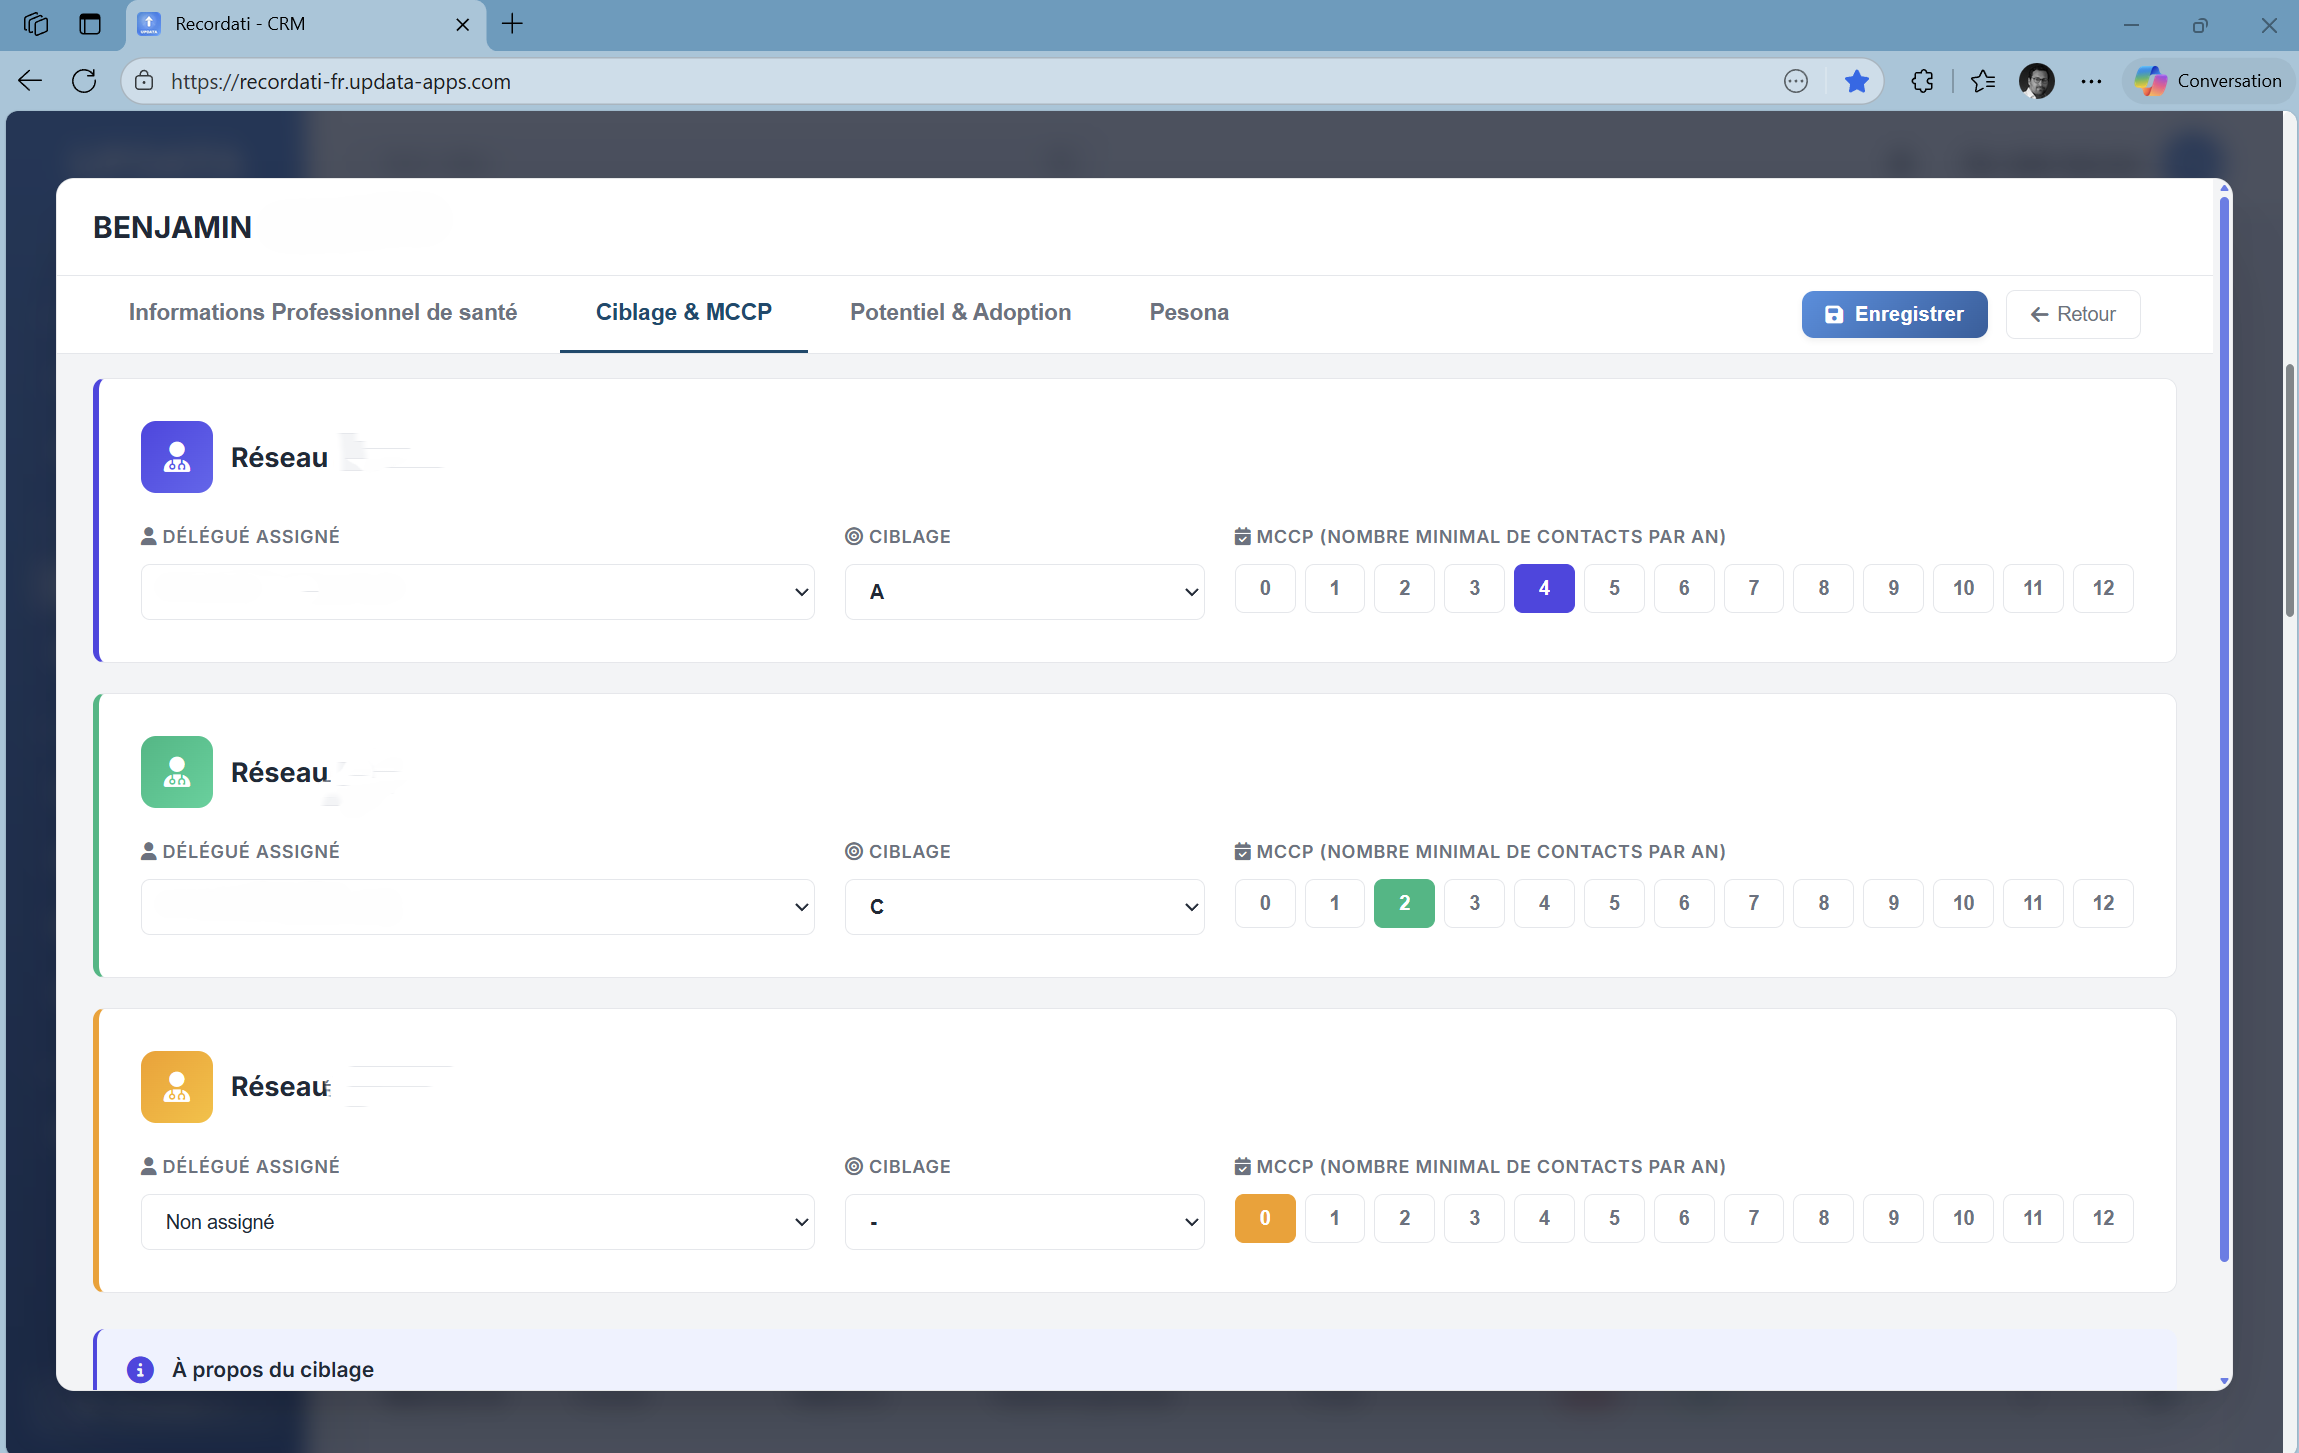Switch to the Potentiel & Adoption tab
This screenshot has width=2299, height=1453.
(959, 312)
